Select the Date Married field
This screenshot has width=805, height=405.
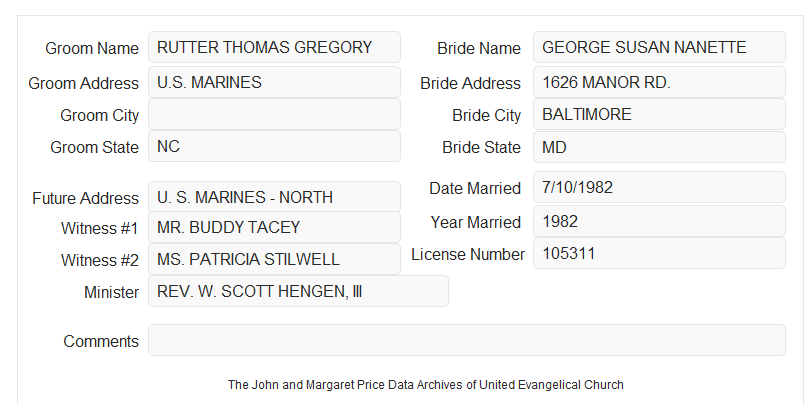(x=659, y=187)
